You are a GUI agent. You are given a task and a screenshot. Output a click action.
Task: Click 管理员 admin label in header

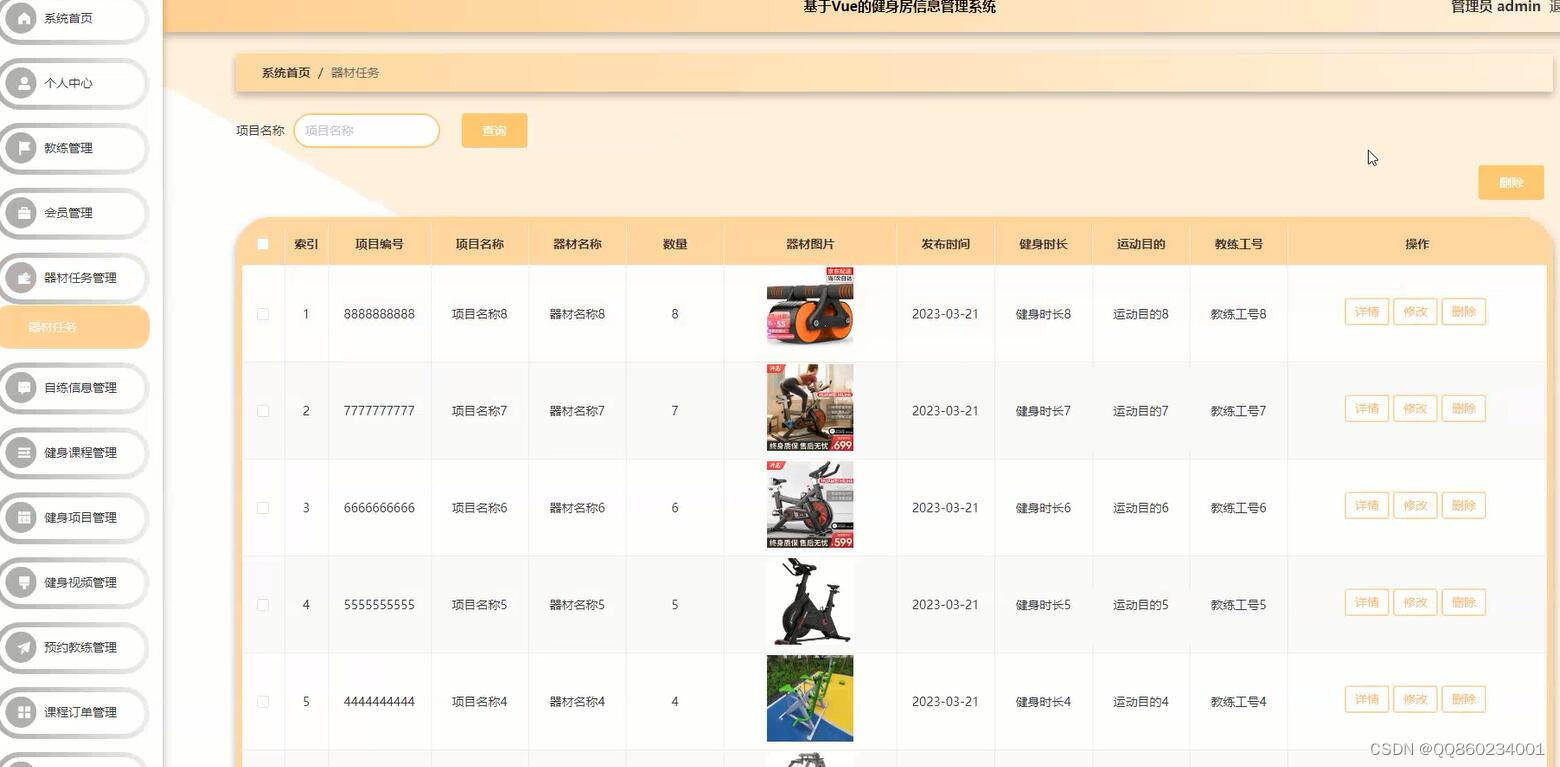click(x=1495, y=7)
